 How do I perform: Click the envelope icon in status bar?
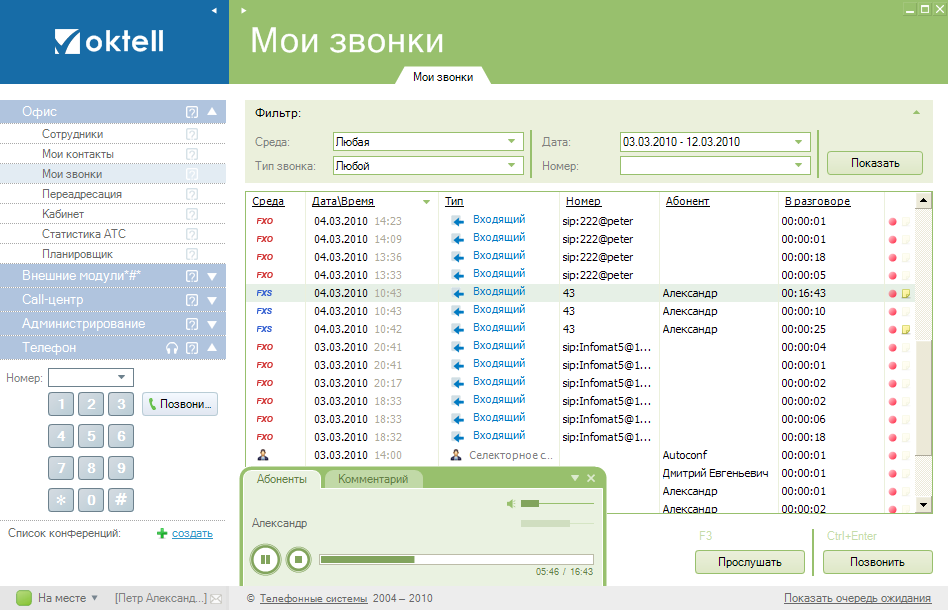click(x=215, y=599)
